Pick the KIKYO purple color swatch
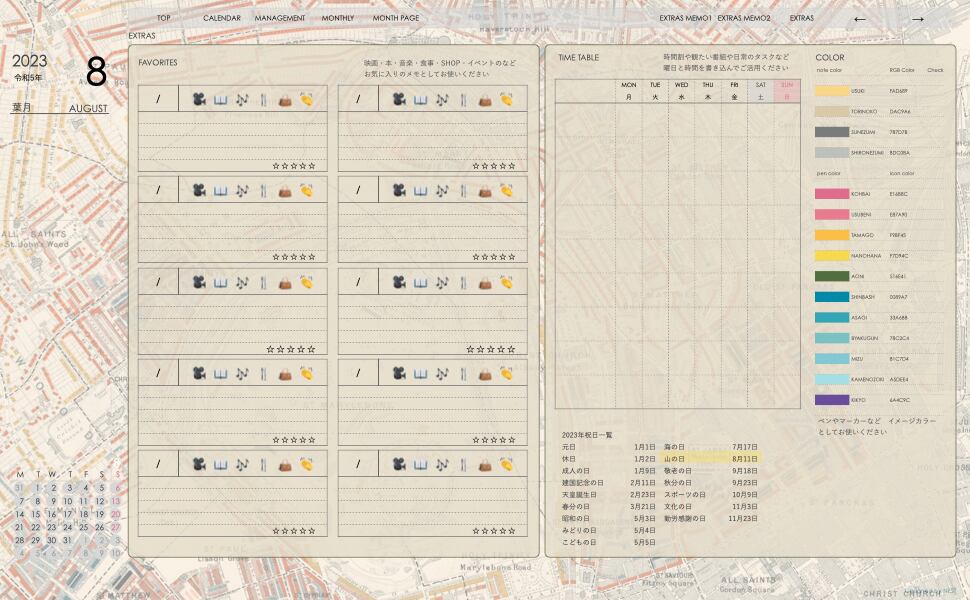 [x=832, y=400]
